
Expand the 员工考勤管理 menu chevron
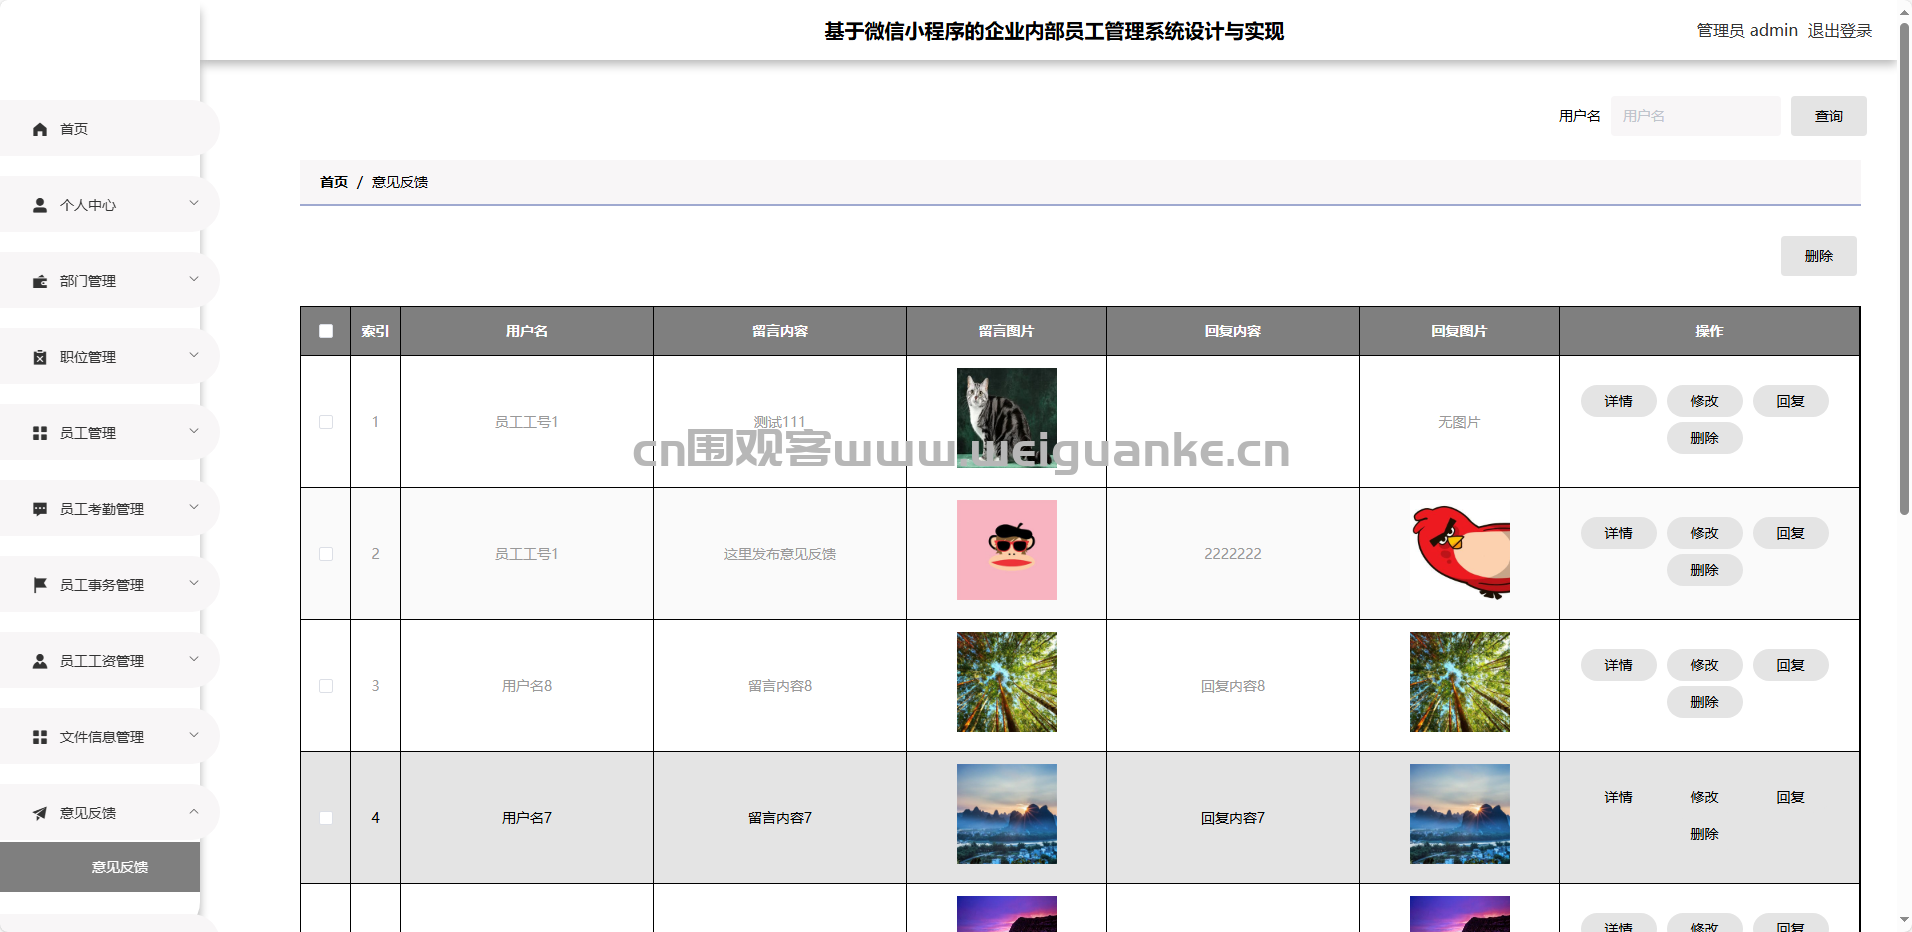[x=194, y=507]
